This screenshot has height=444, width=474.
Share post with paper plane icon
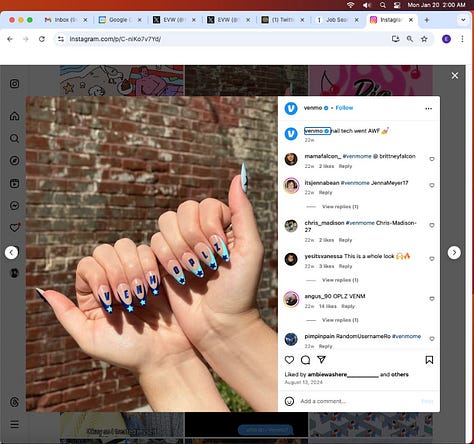pyautogui.click(x=321, y=360)
